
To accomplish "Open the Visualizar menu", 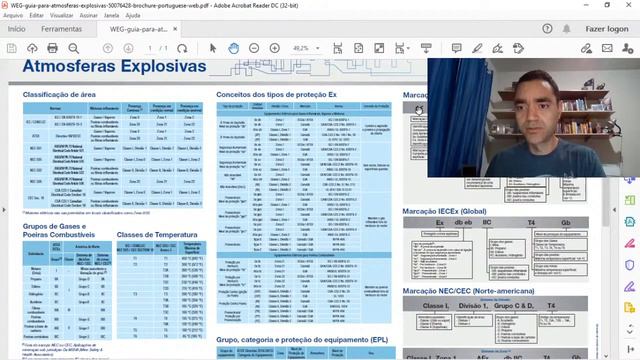I will [61, 16].
